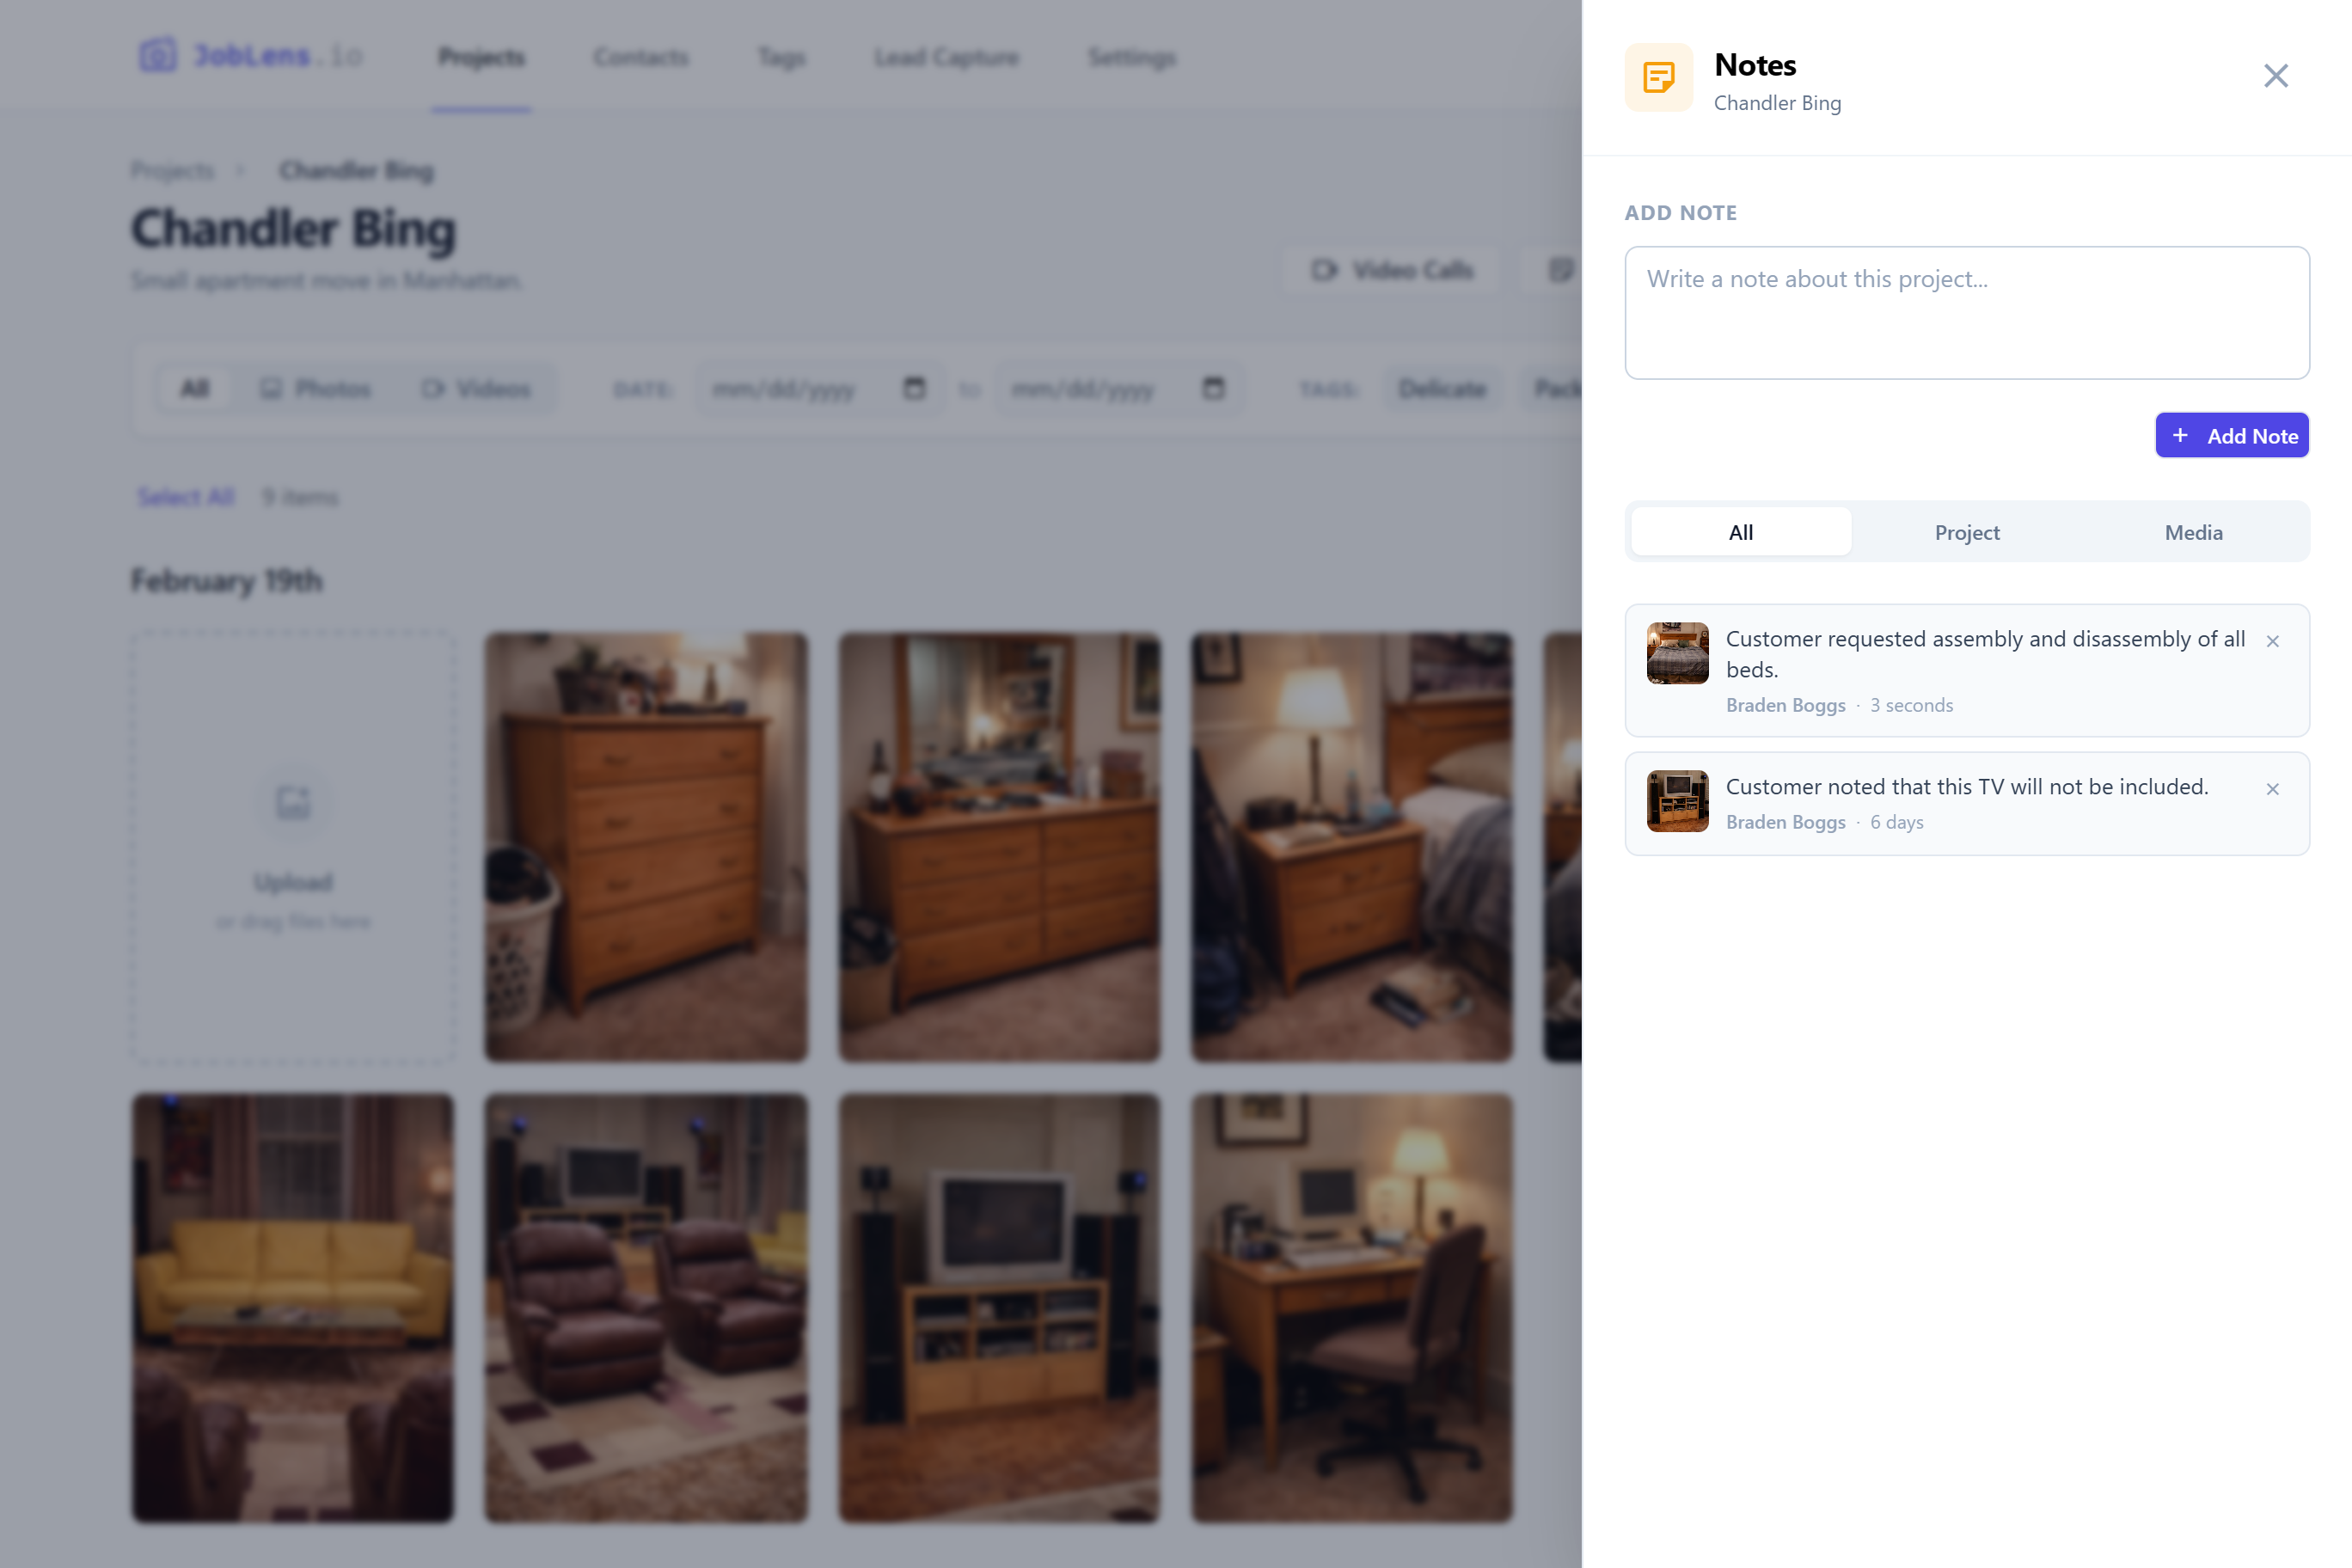Image resolution: width=2352 pixels, height=1568 pixels.
Task: Click the Select All link
Action: pyautogui.click(x=185, y=496)
